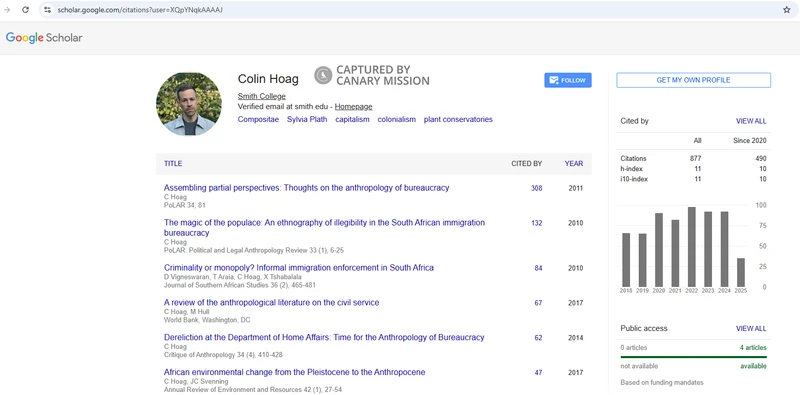Viewport: 800px width, 395px height.
Task: Open View All in Cited by section
Action: tap(751, 121)
